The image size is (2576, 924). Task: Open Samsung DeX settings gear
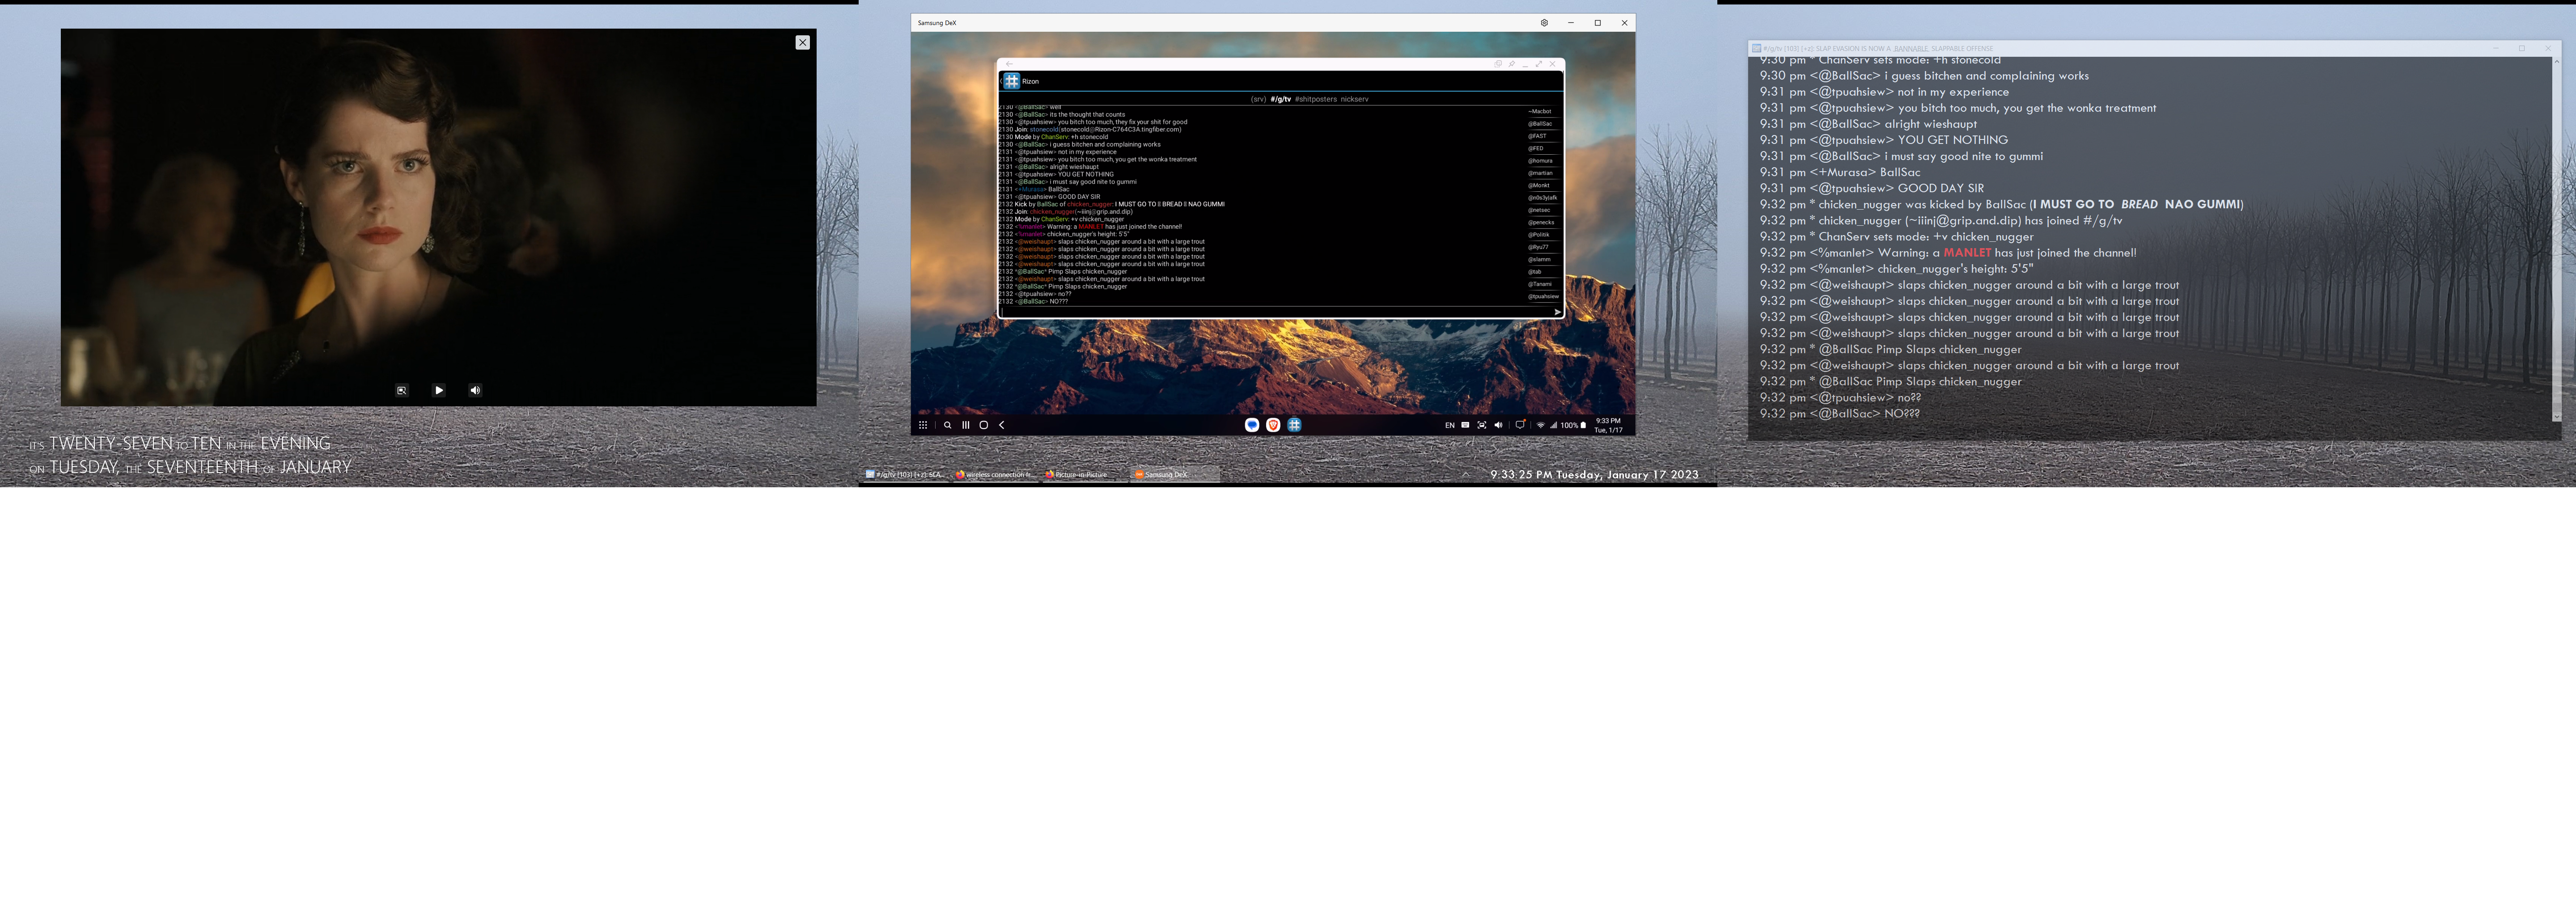pyautogui.click(x=1544, y=22)
